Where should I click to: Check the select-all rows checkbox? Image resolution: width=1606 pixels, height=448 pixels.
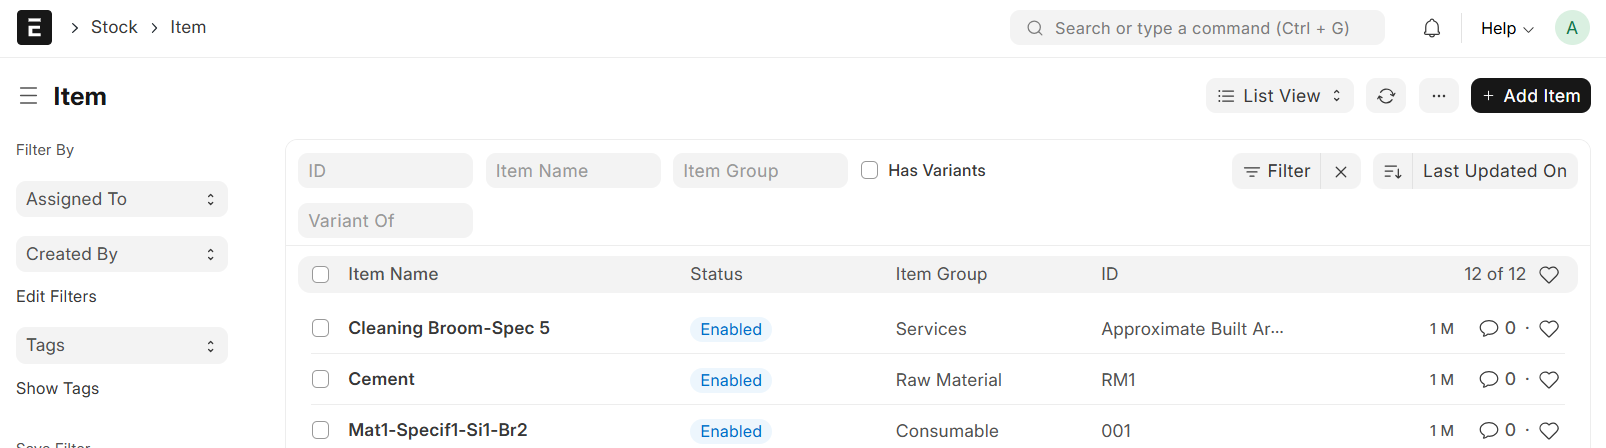tap(320, 274)
